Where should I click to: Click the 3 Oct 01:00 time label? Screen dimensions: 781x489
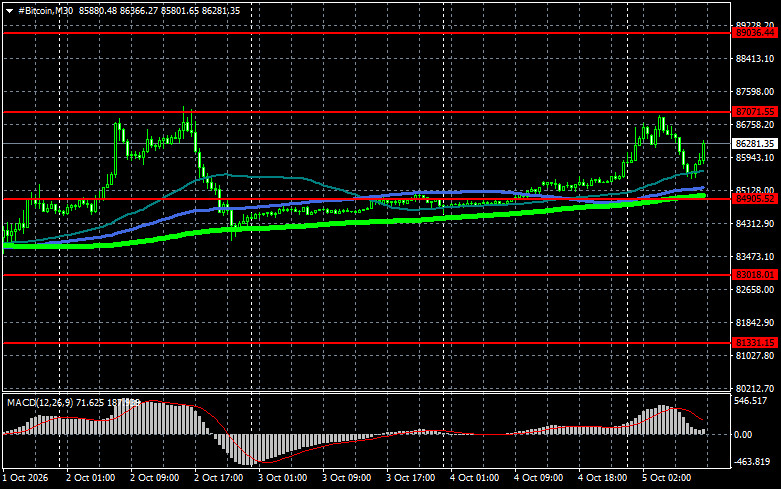282,478
